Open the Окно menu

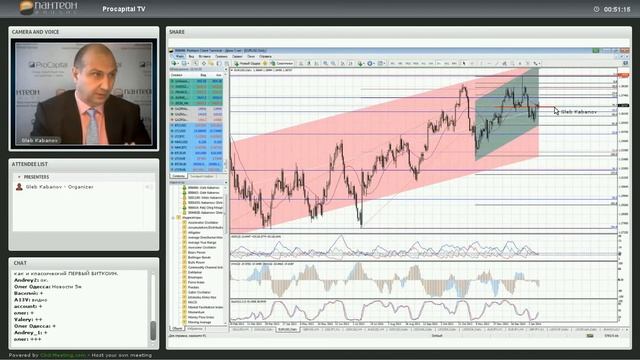pyautogui.click(x=251, y=56)
